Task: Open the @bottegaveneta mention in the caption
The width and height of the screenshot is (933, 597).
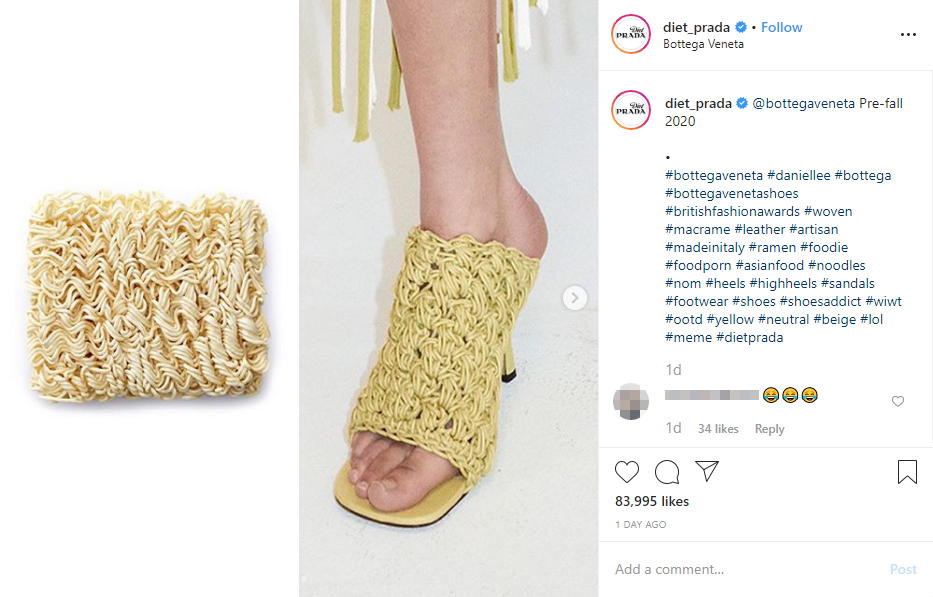Action: click(x=803, y=104)
